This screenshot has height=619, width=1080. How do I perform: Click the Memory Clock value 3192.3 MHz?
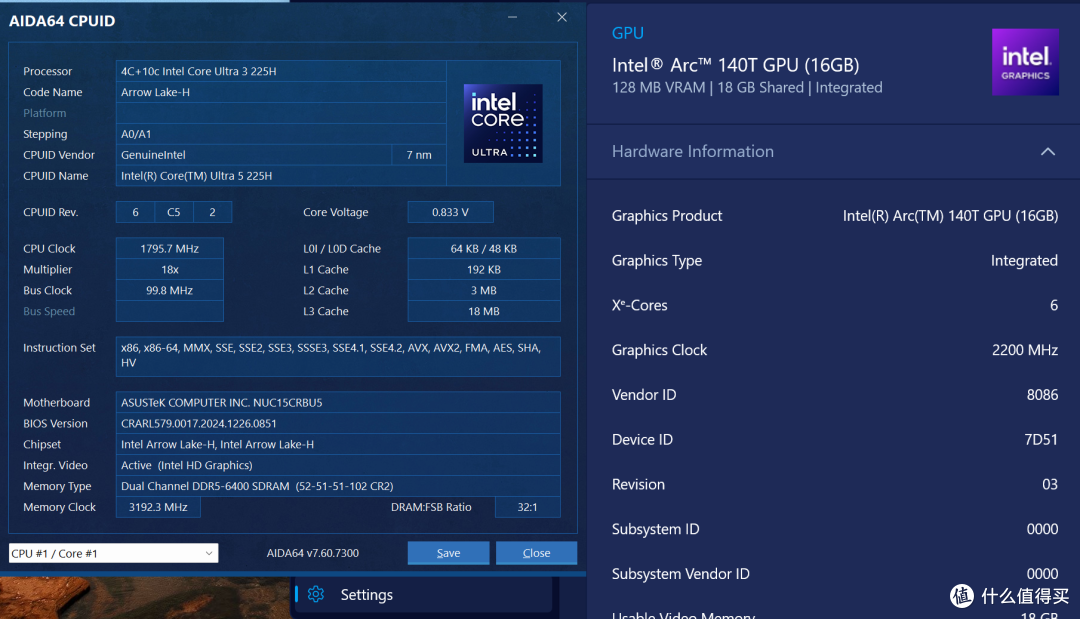(x=158, y=507)
